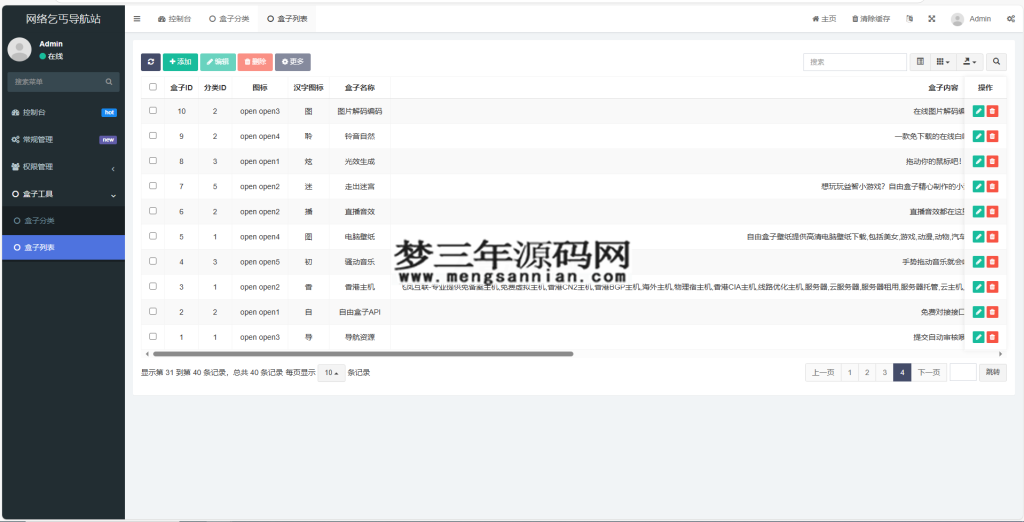Edit the row 直播音效 with green pencil
The image size is (1024, 522).
pos(978,211)
